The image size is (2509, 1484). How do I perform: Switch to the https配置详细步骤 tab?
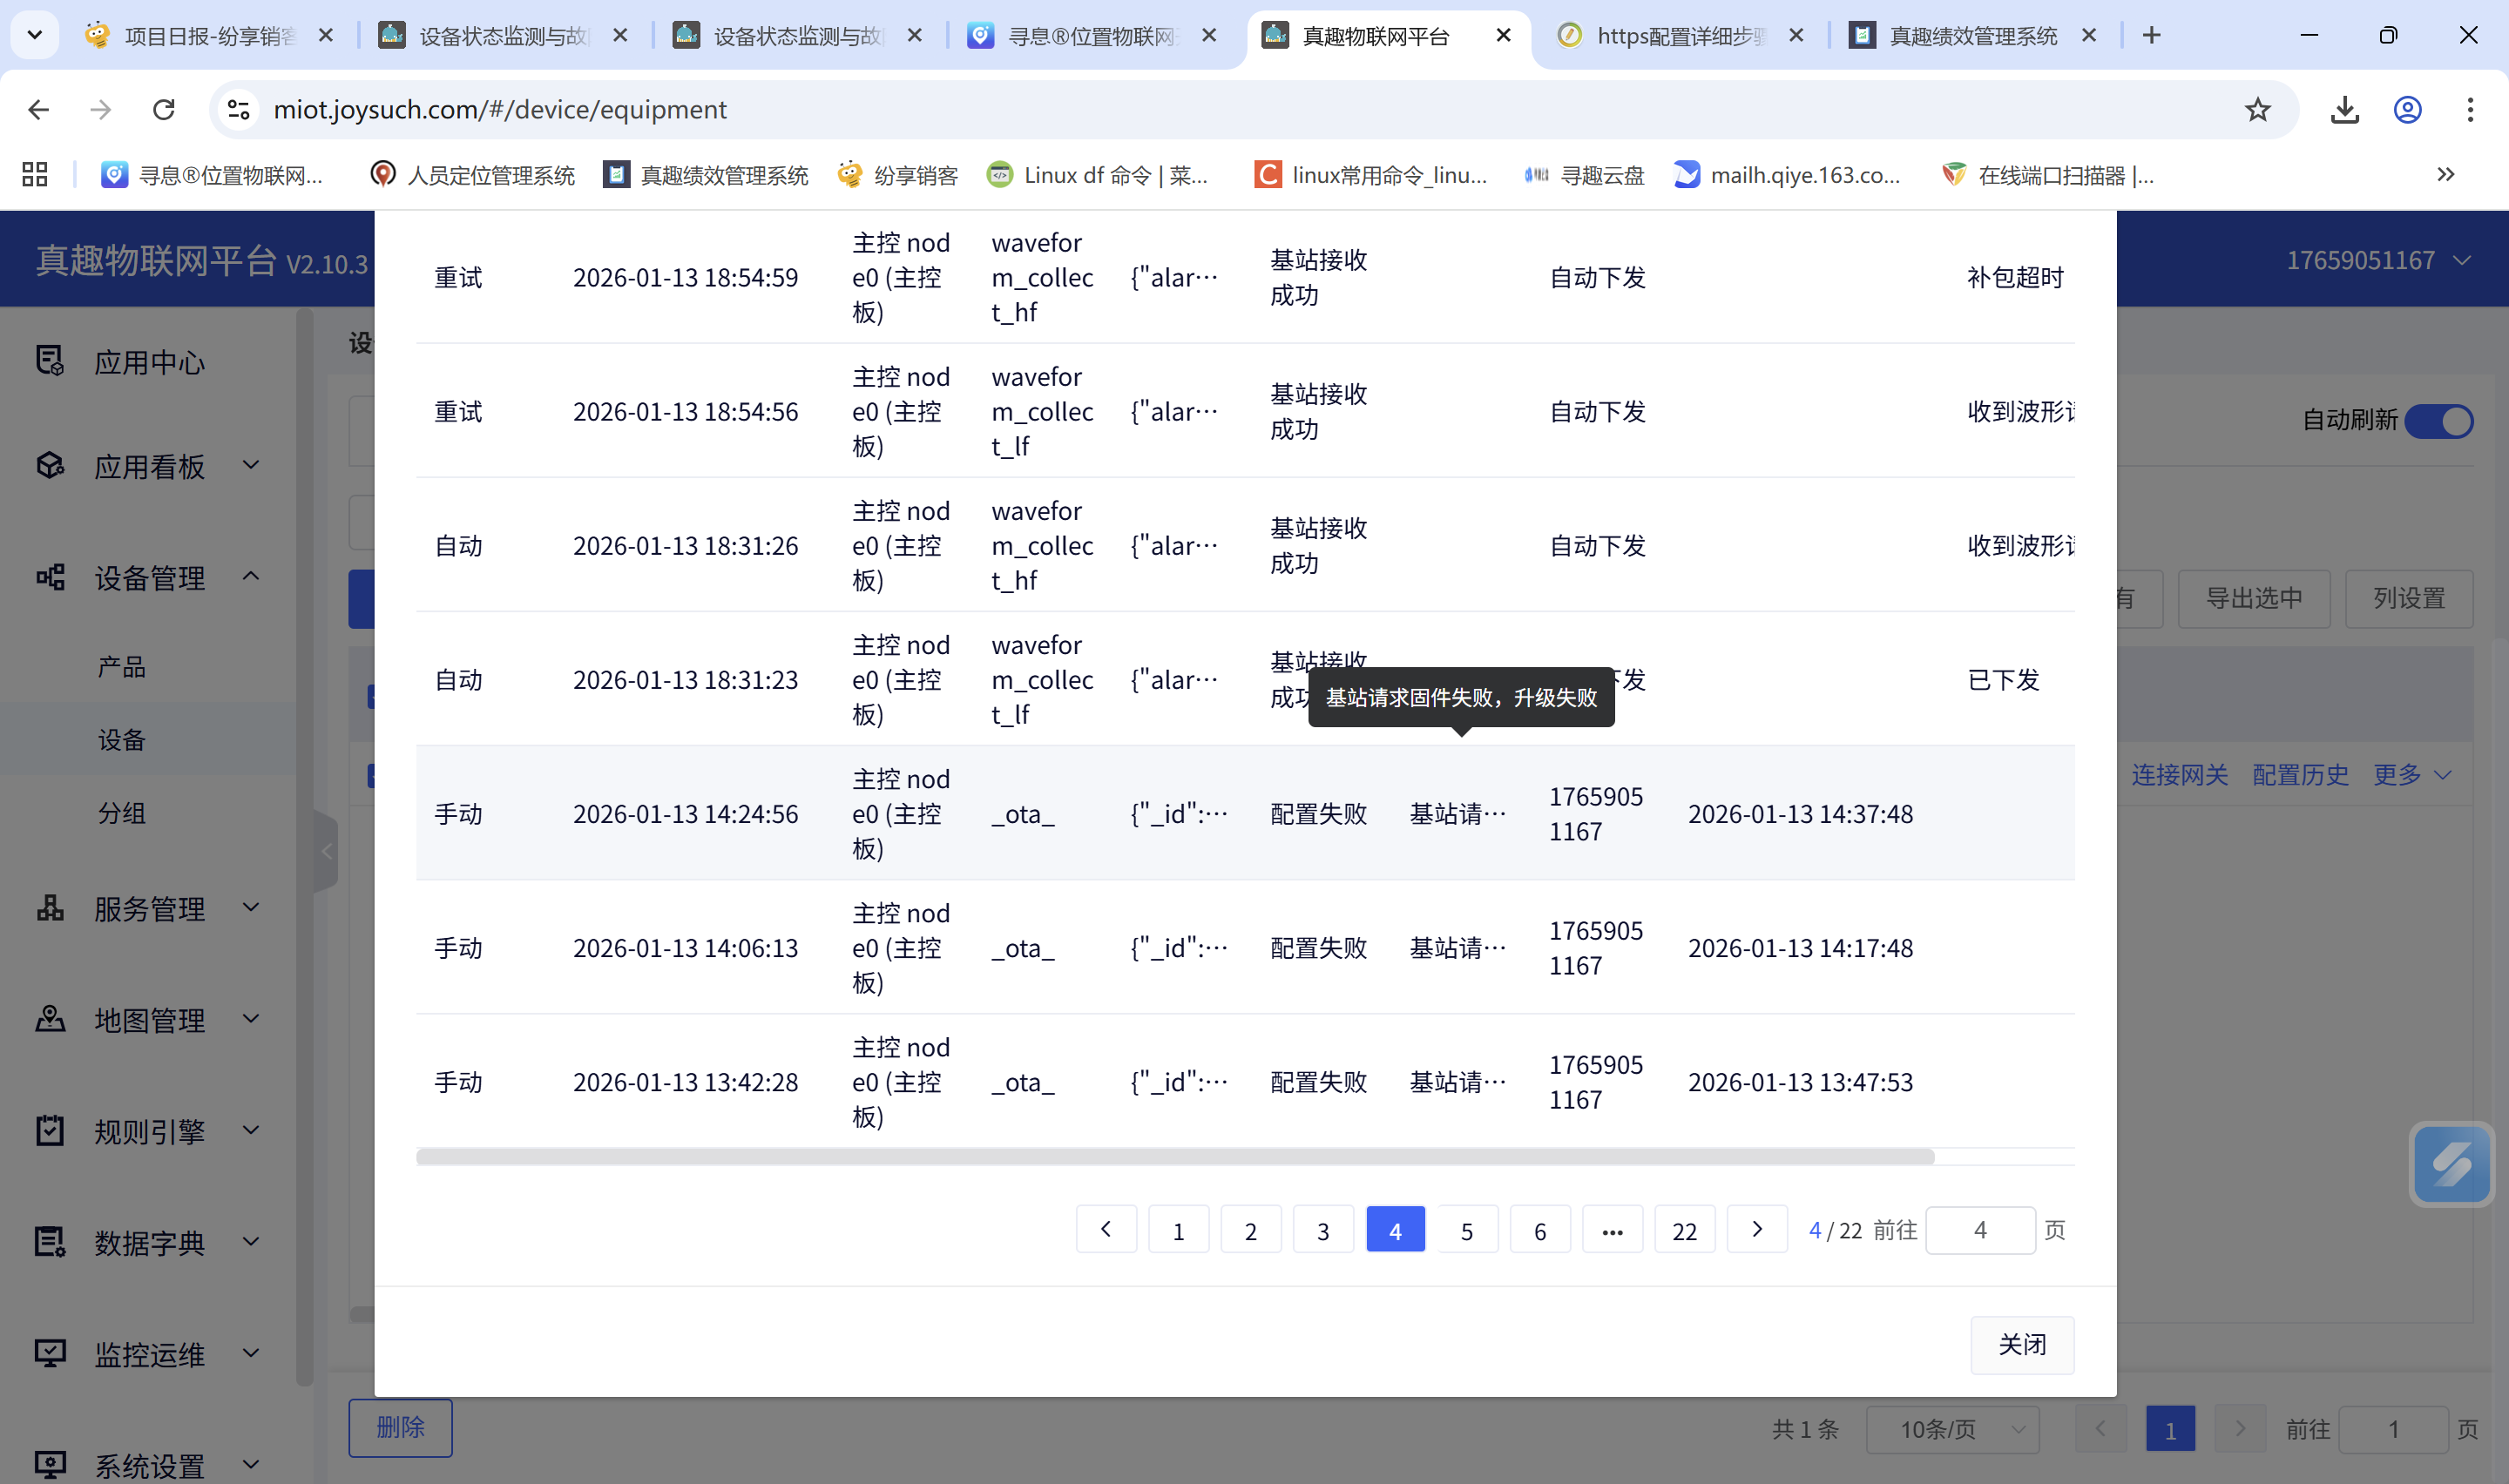click(1680, 36)
